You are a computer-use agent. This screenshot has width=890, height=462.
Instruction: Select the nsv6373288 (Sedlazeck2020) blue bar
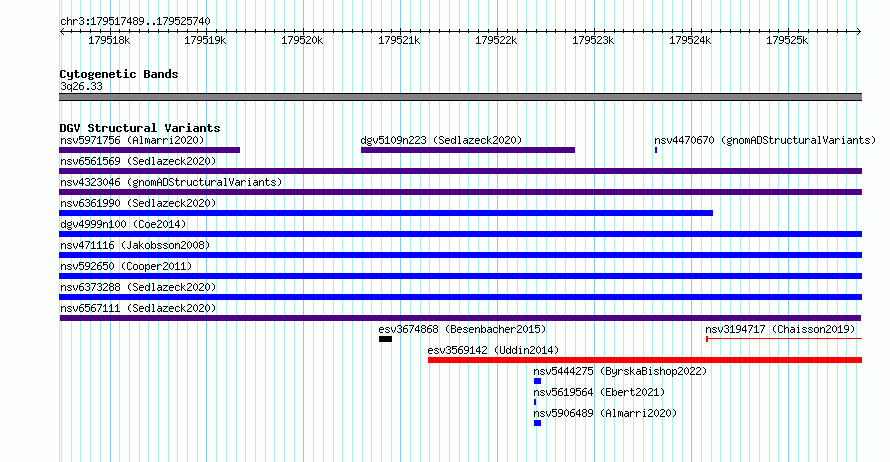coord(460,297)
